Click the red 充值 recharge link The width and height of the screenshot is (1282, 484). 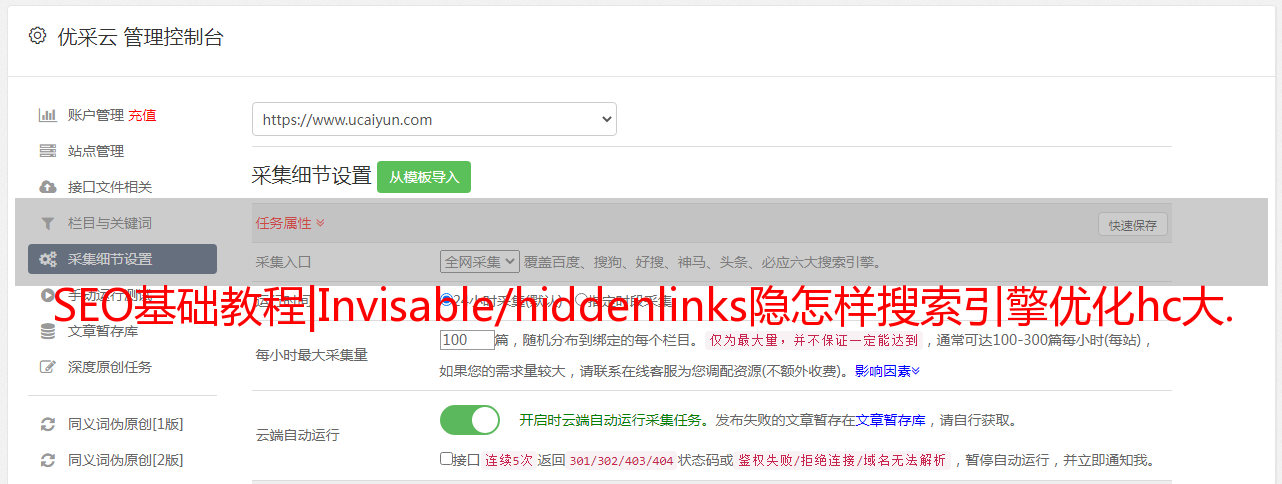pyautogui.click(x=142, y=115)
